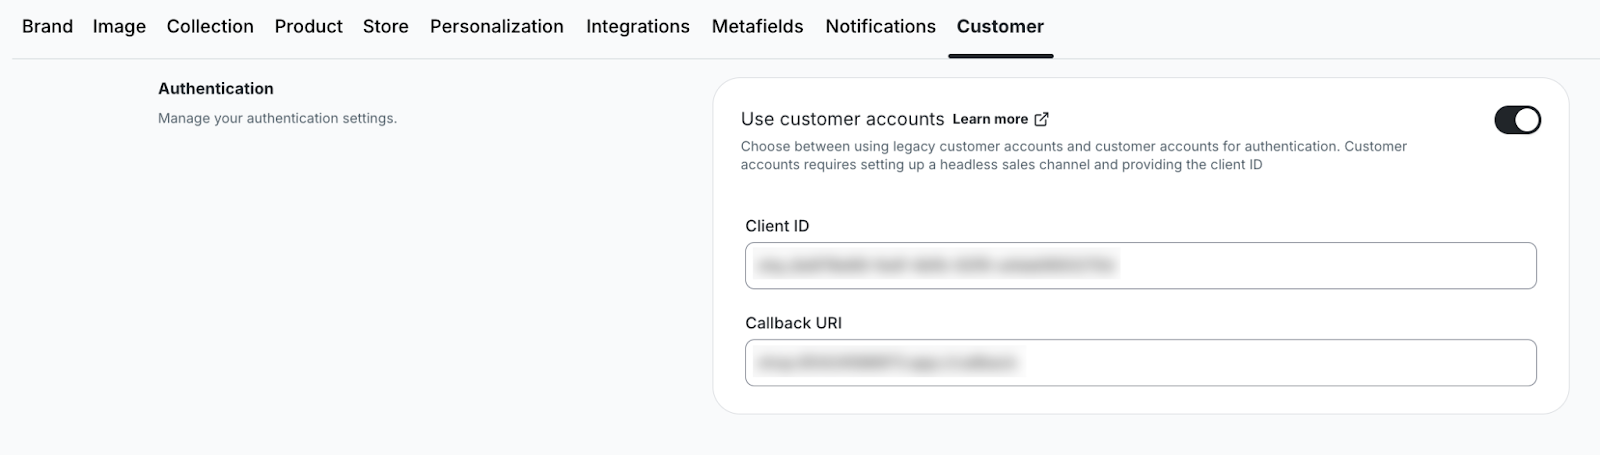
Task: Click the active Customer tab
Action: click(x=1000, y=27)
